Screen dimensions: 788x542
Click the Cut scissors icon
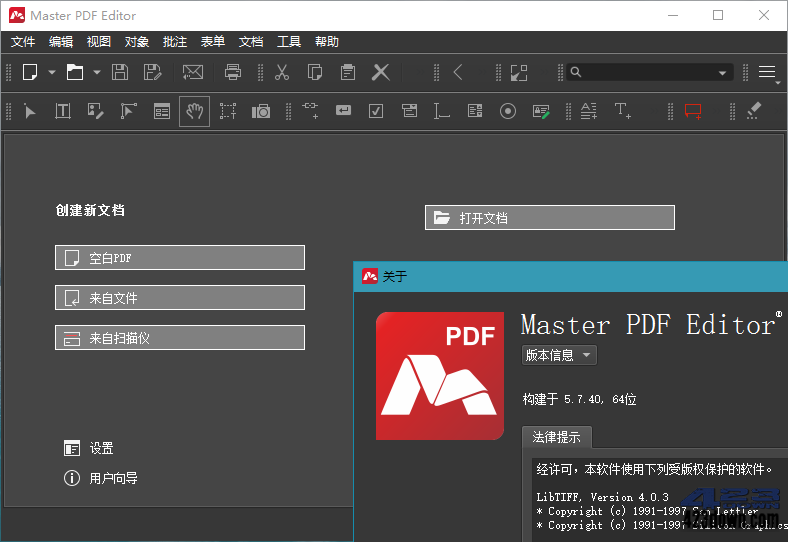click(x=282, y=72)
